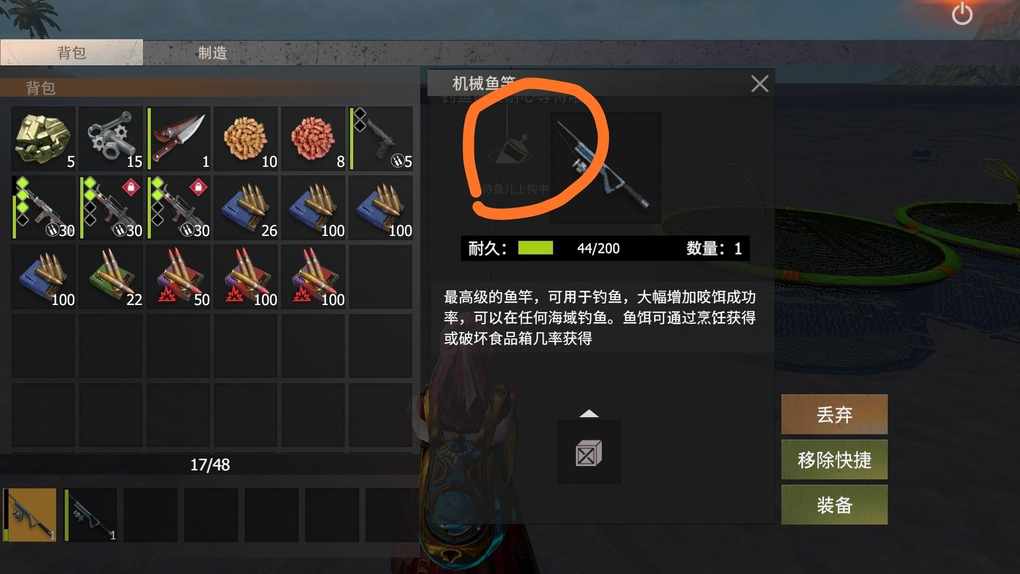Select the second locked rifle
1020x574 pixels.
tap(179, 208)
